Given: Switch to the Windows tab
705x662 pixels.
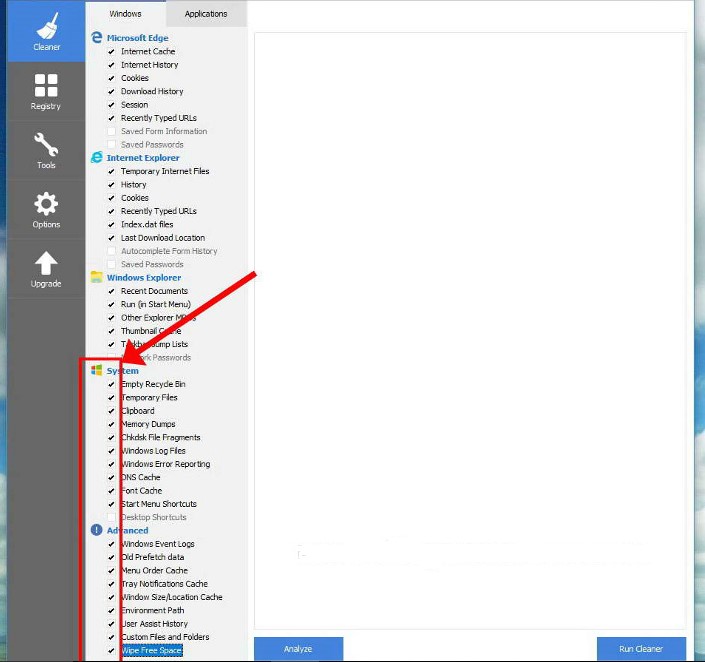Looking at the screenshot, I should [x=125, y=14].
